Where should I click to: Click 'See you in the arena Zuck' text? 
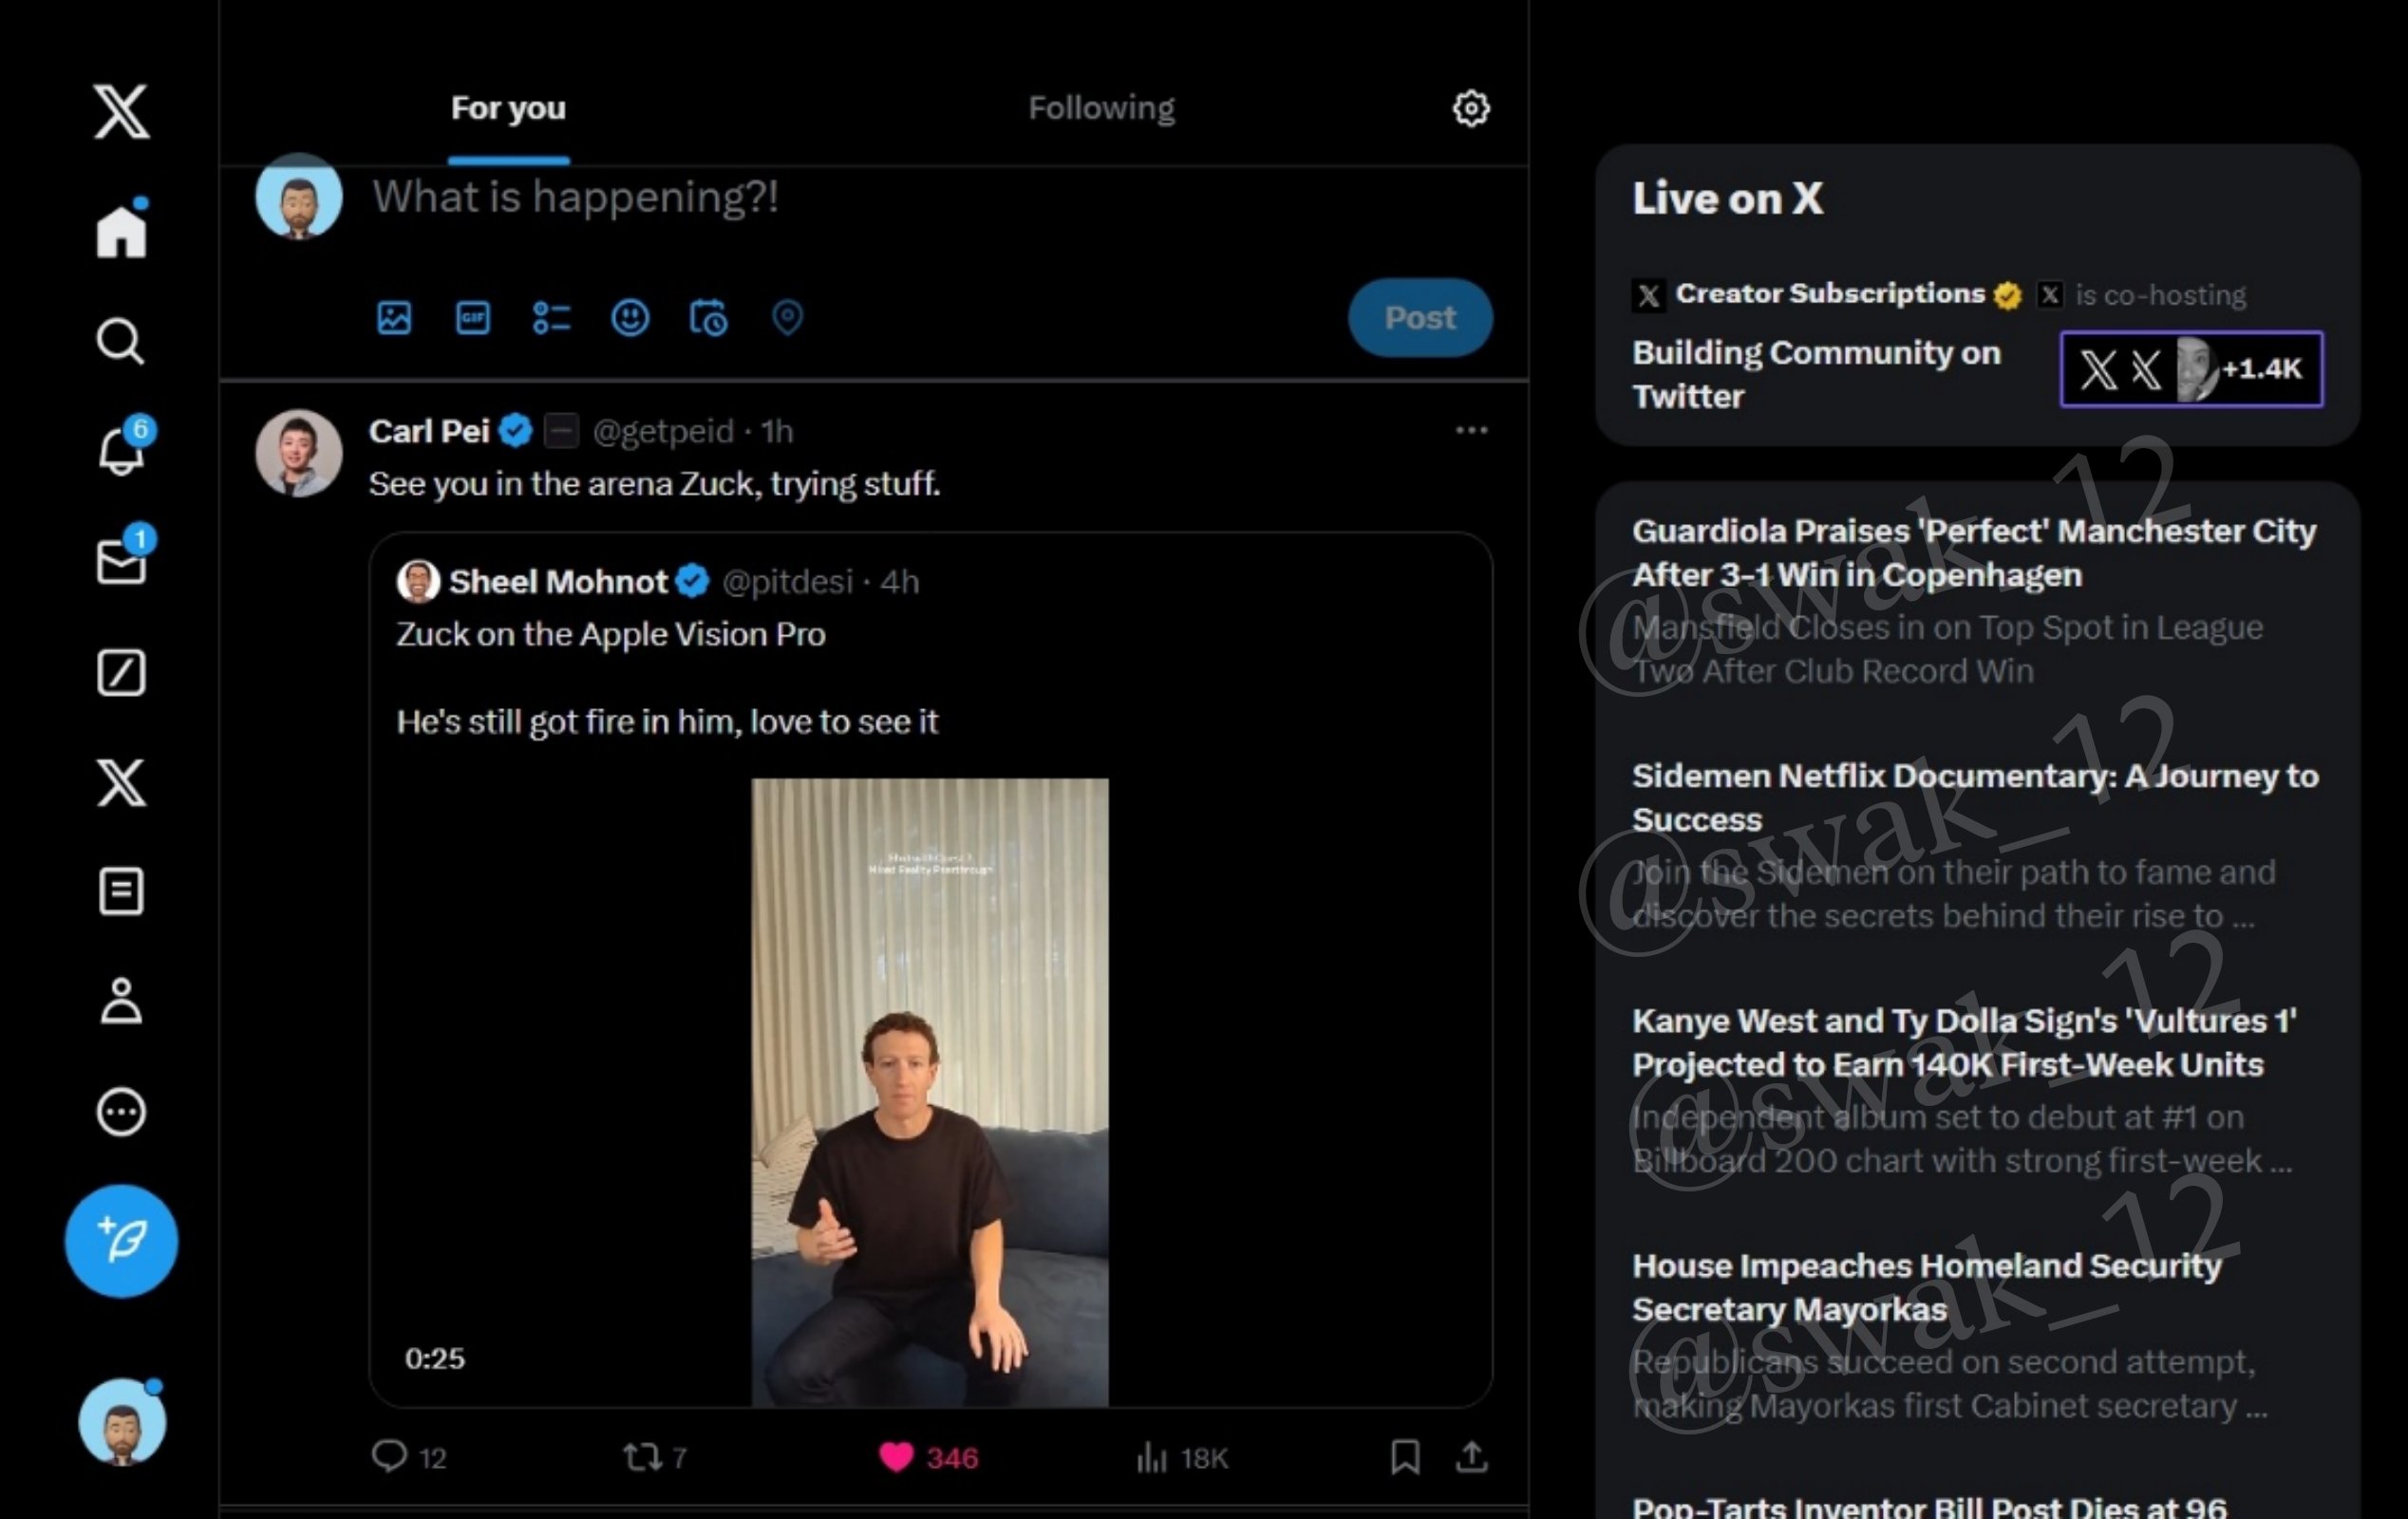point(654,484)
